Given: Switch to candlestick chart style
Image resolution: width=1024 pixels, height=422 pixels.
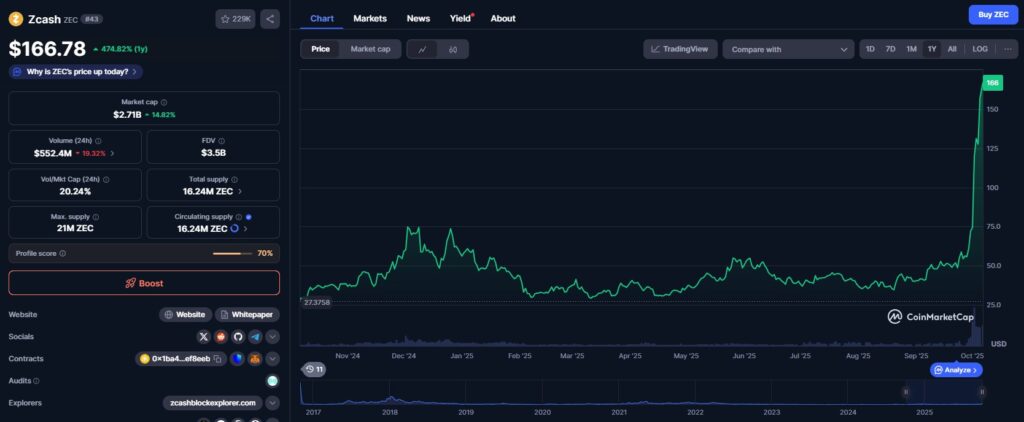Looking at the screenshot, I should coord(453,49).
